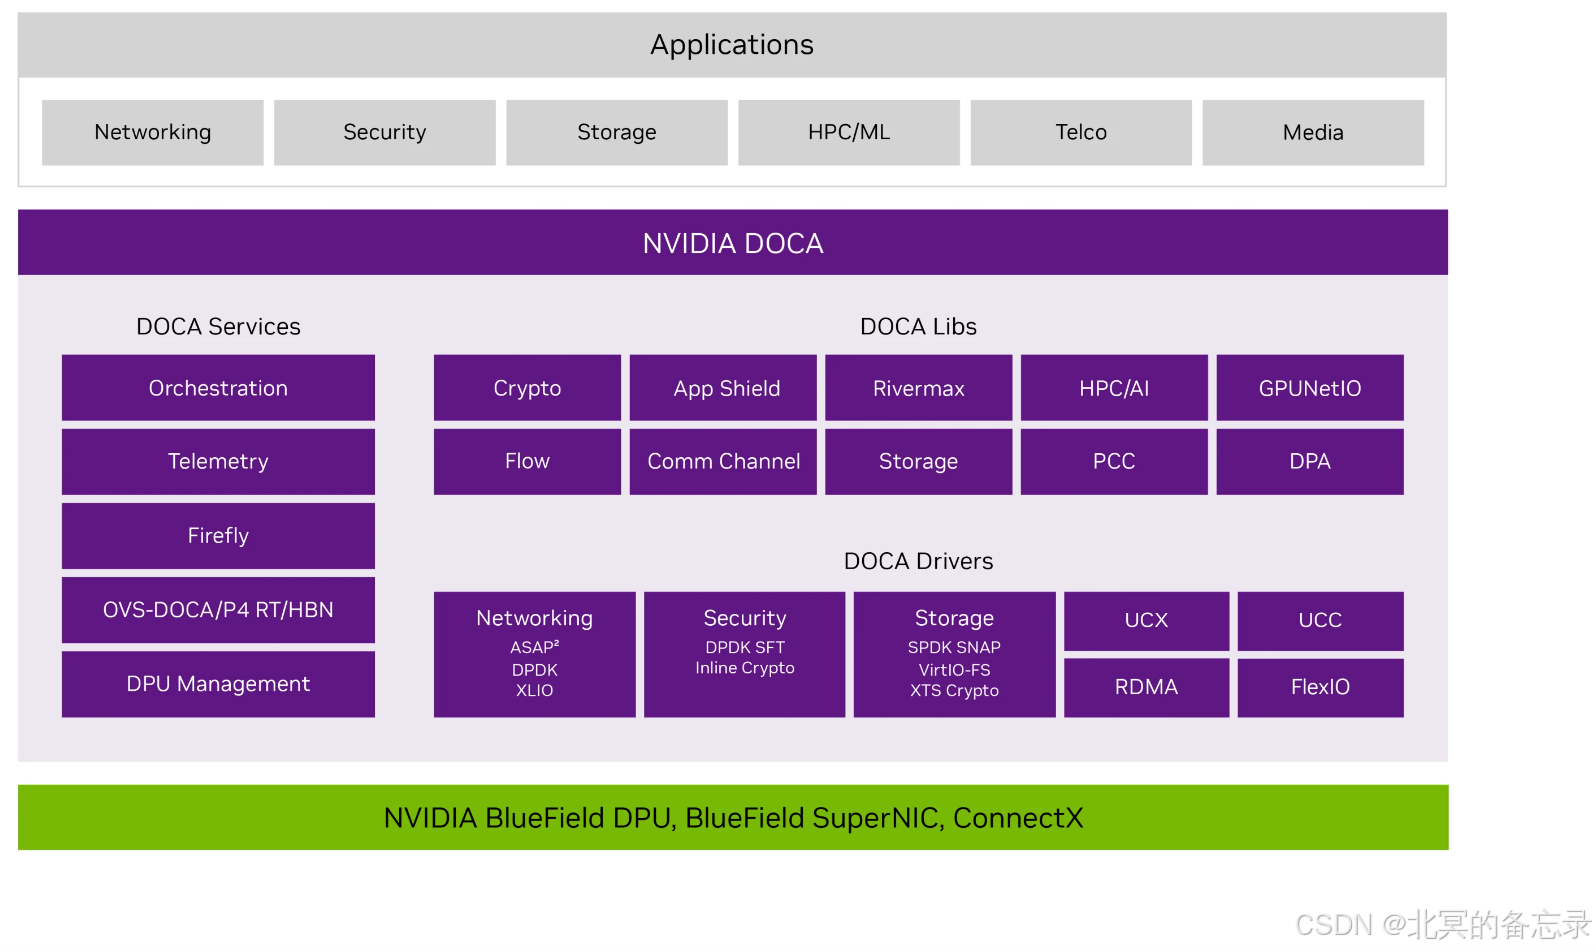Click the Media application box
This screenshot has width=1596, height=952.
(1313, 132)
